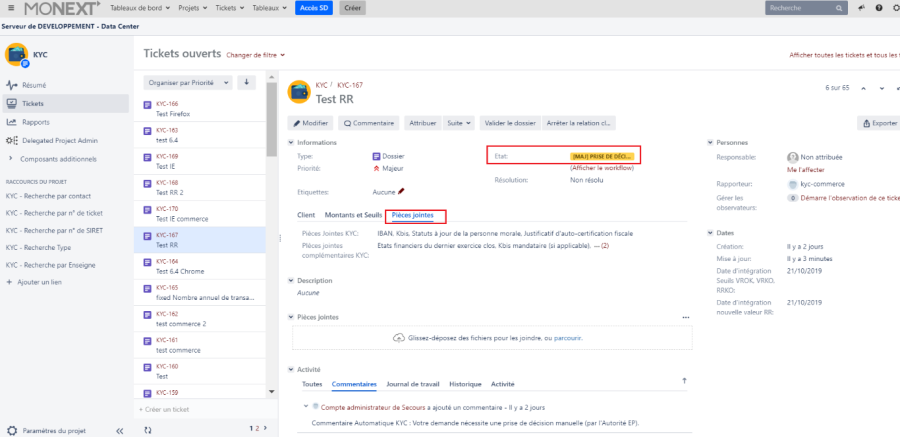Switch to the Historique activity tab
Image resolution: width=900 pixels, height=437 pixels.
pyautogui.click(x=464, y=384)
